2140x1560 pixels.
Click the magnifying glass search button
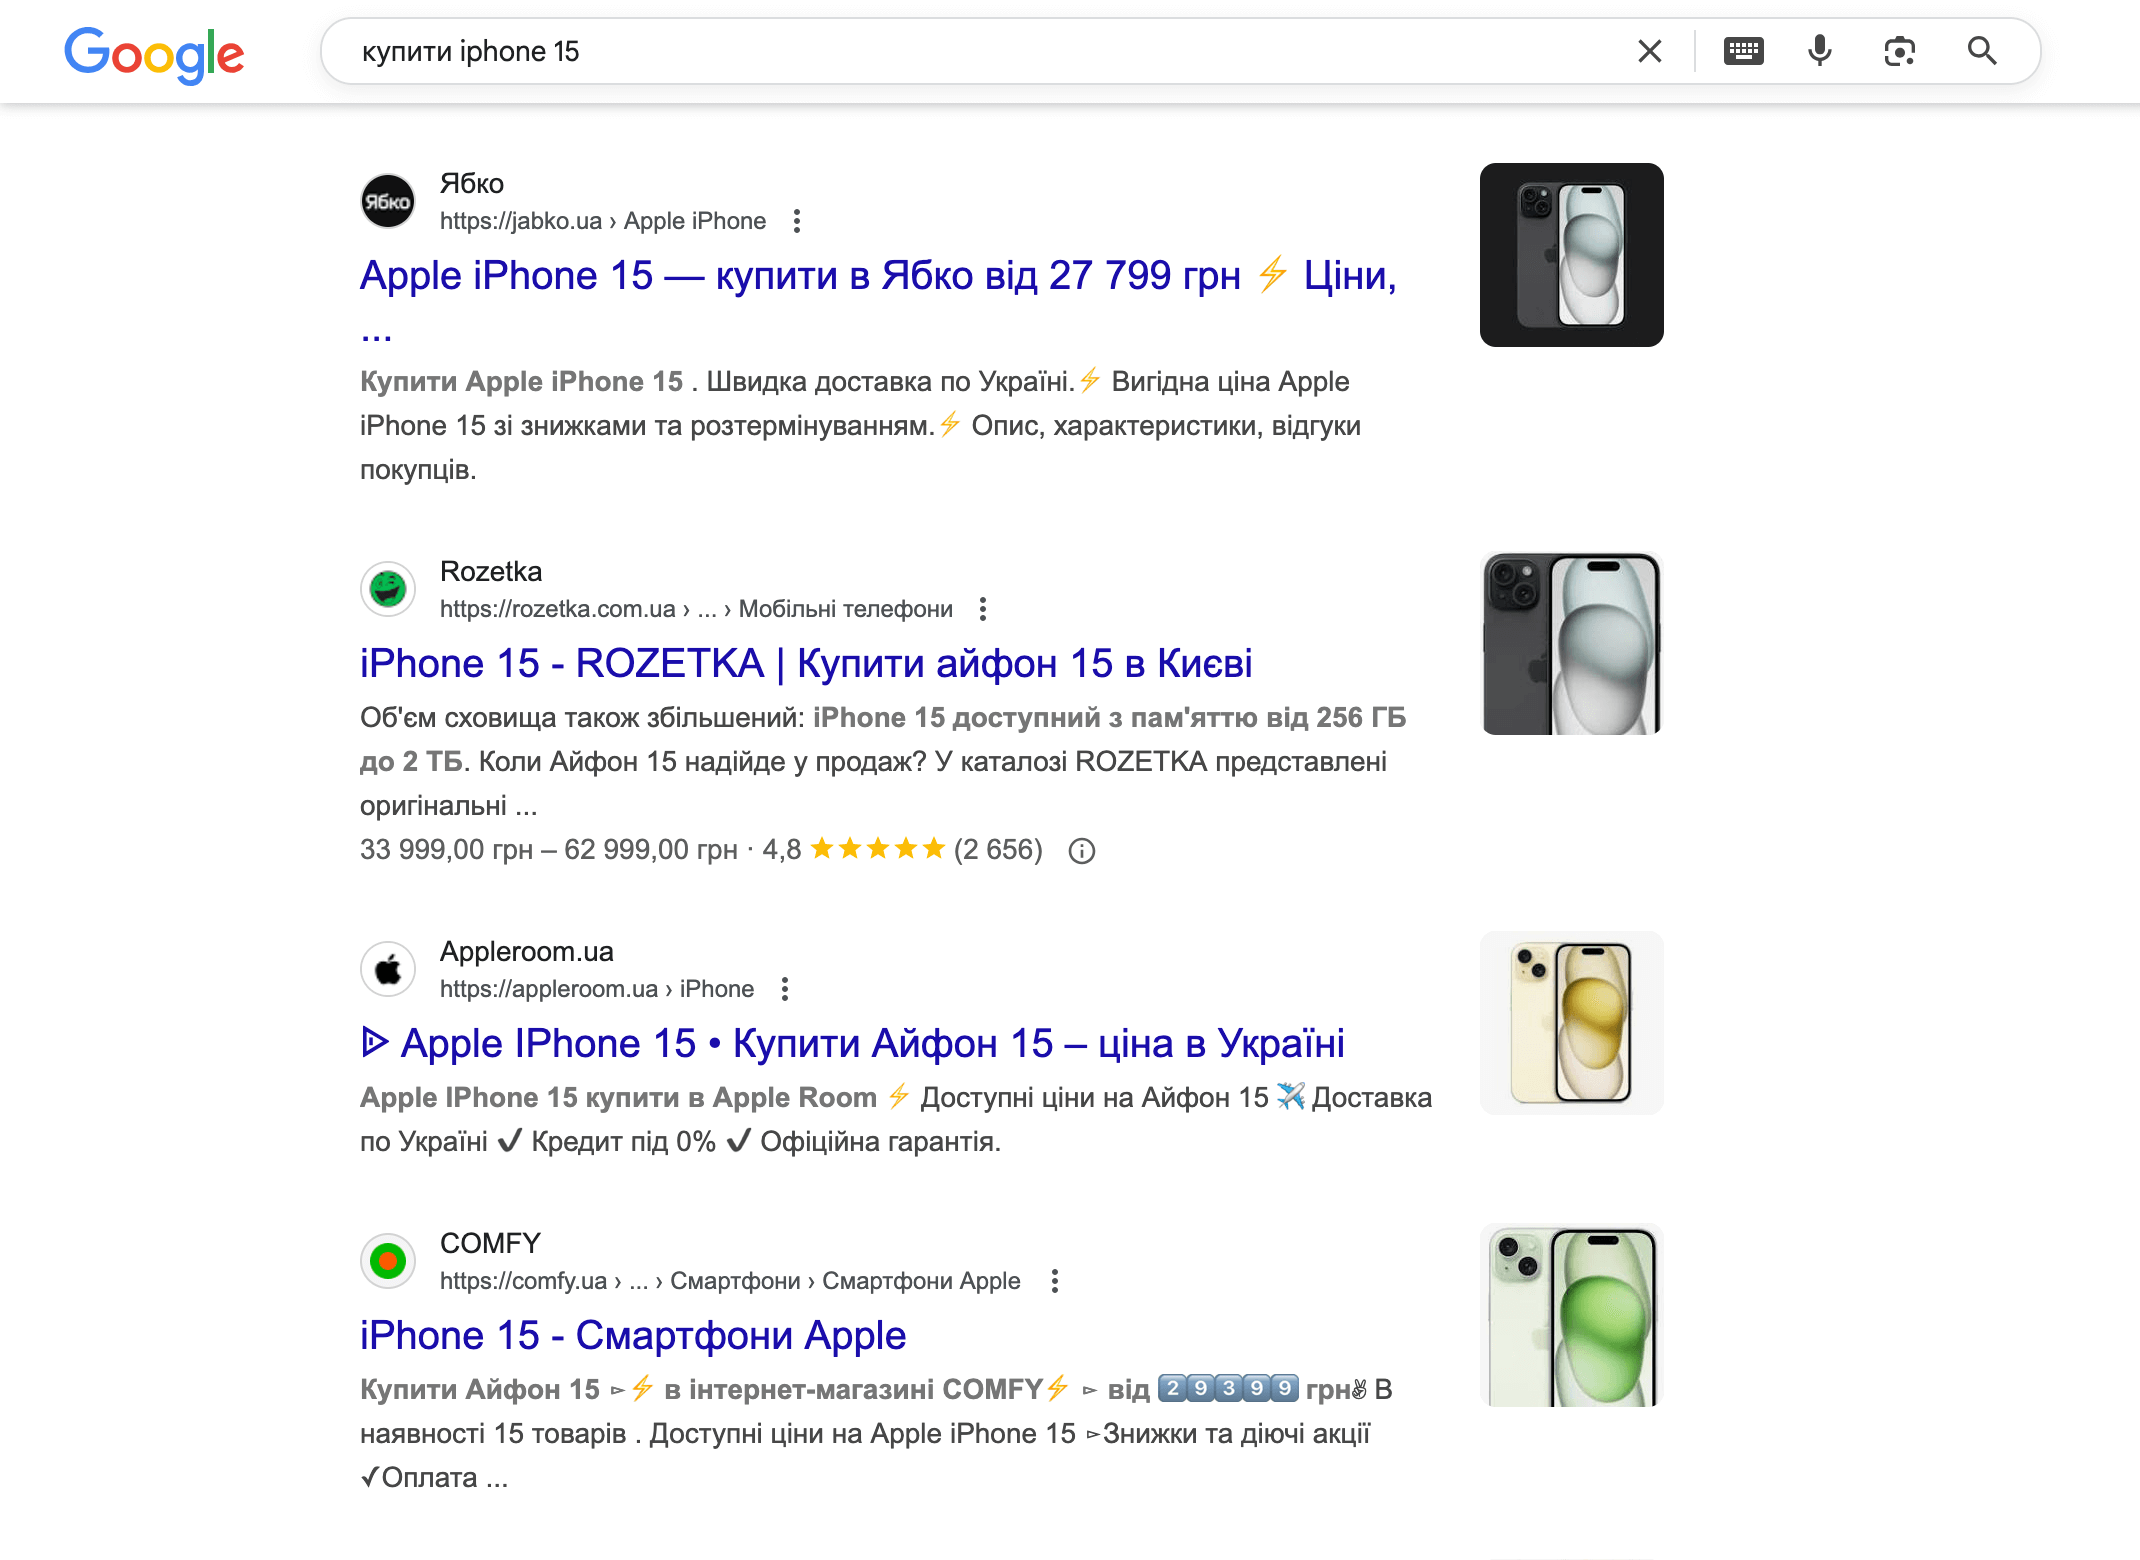coord(1982,51)
